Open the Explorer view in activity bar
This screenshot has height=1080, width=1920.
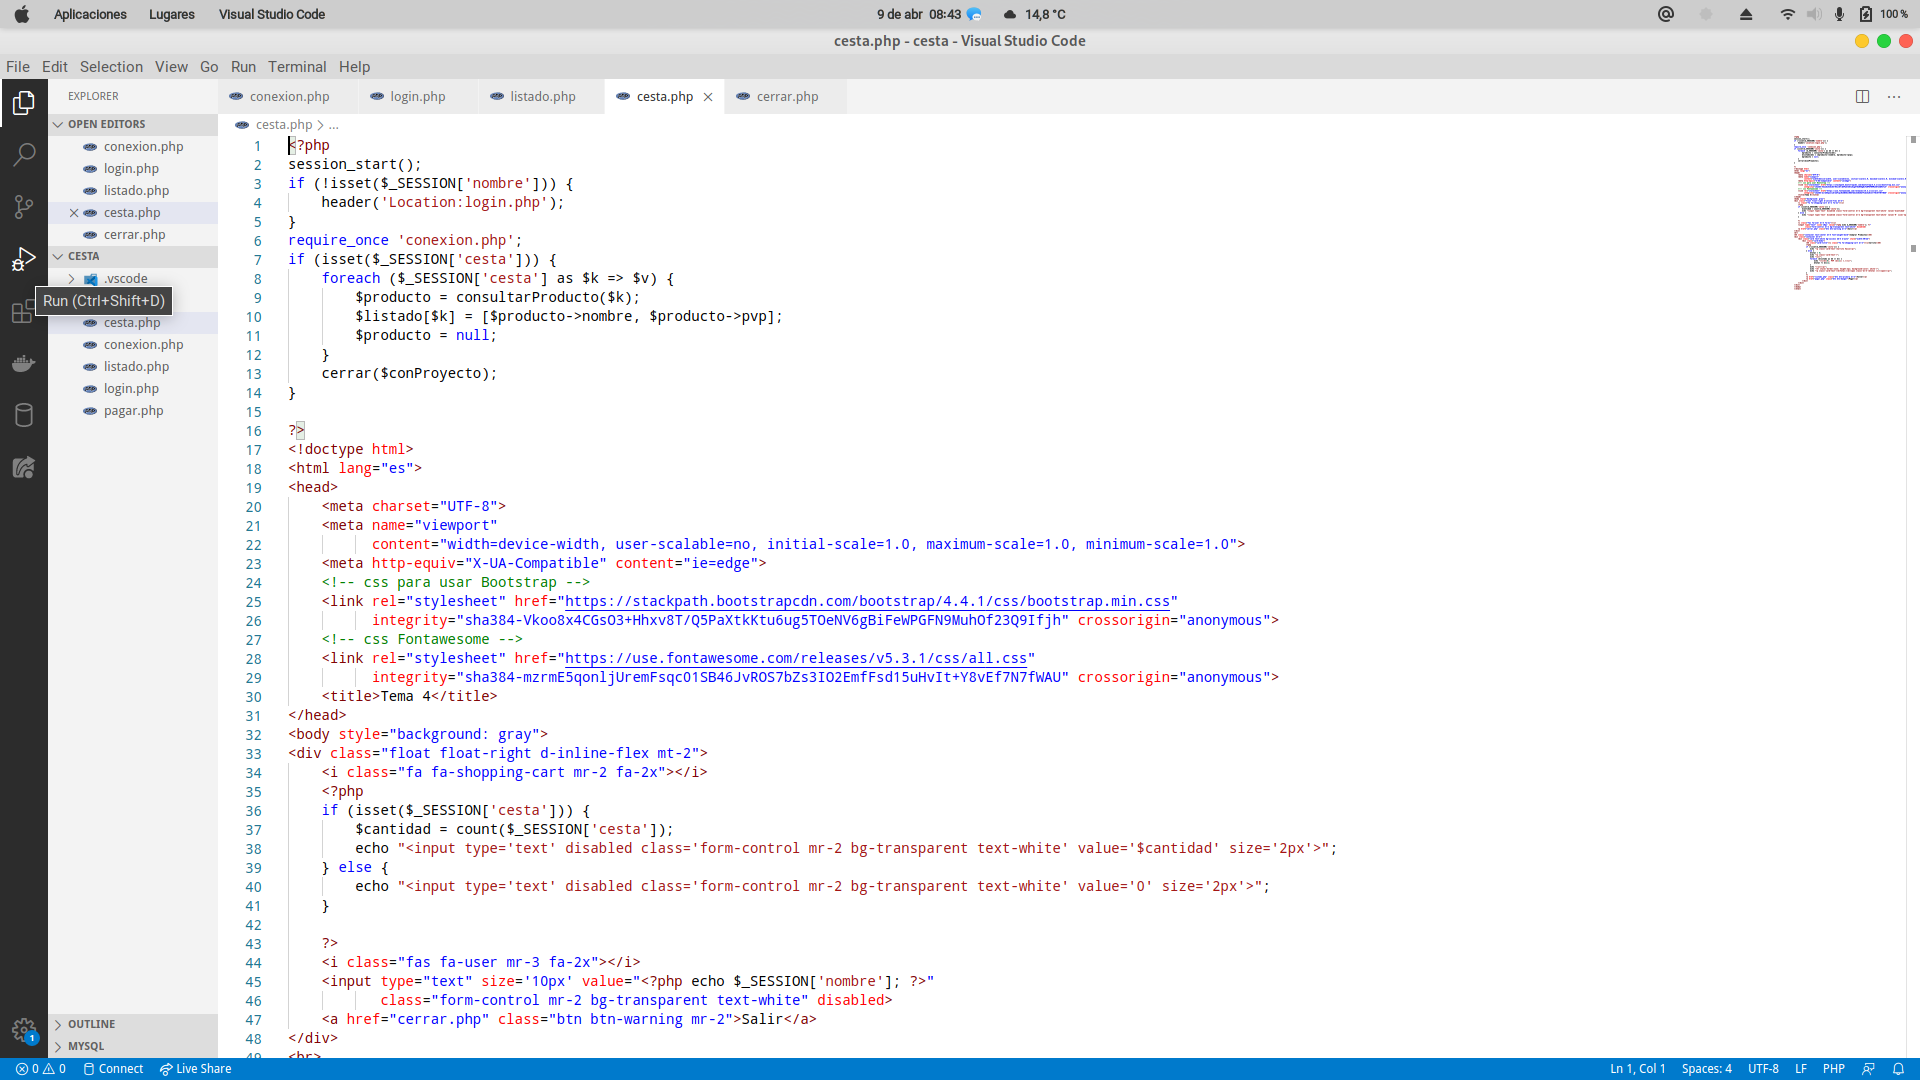(x=24, y=103)
